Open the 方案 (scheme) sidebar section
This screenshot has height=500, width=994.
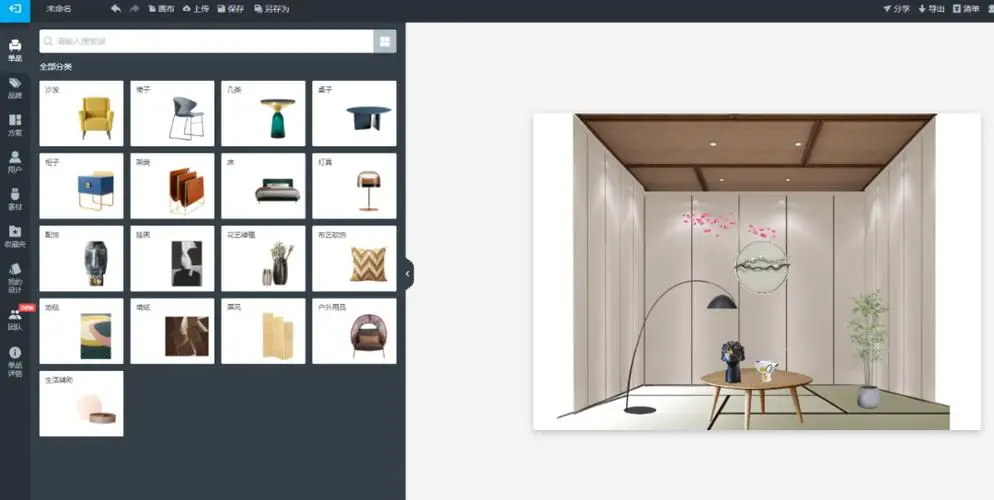[15, 125]
